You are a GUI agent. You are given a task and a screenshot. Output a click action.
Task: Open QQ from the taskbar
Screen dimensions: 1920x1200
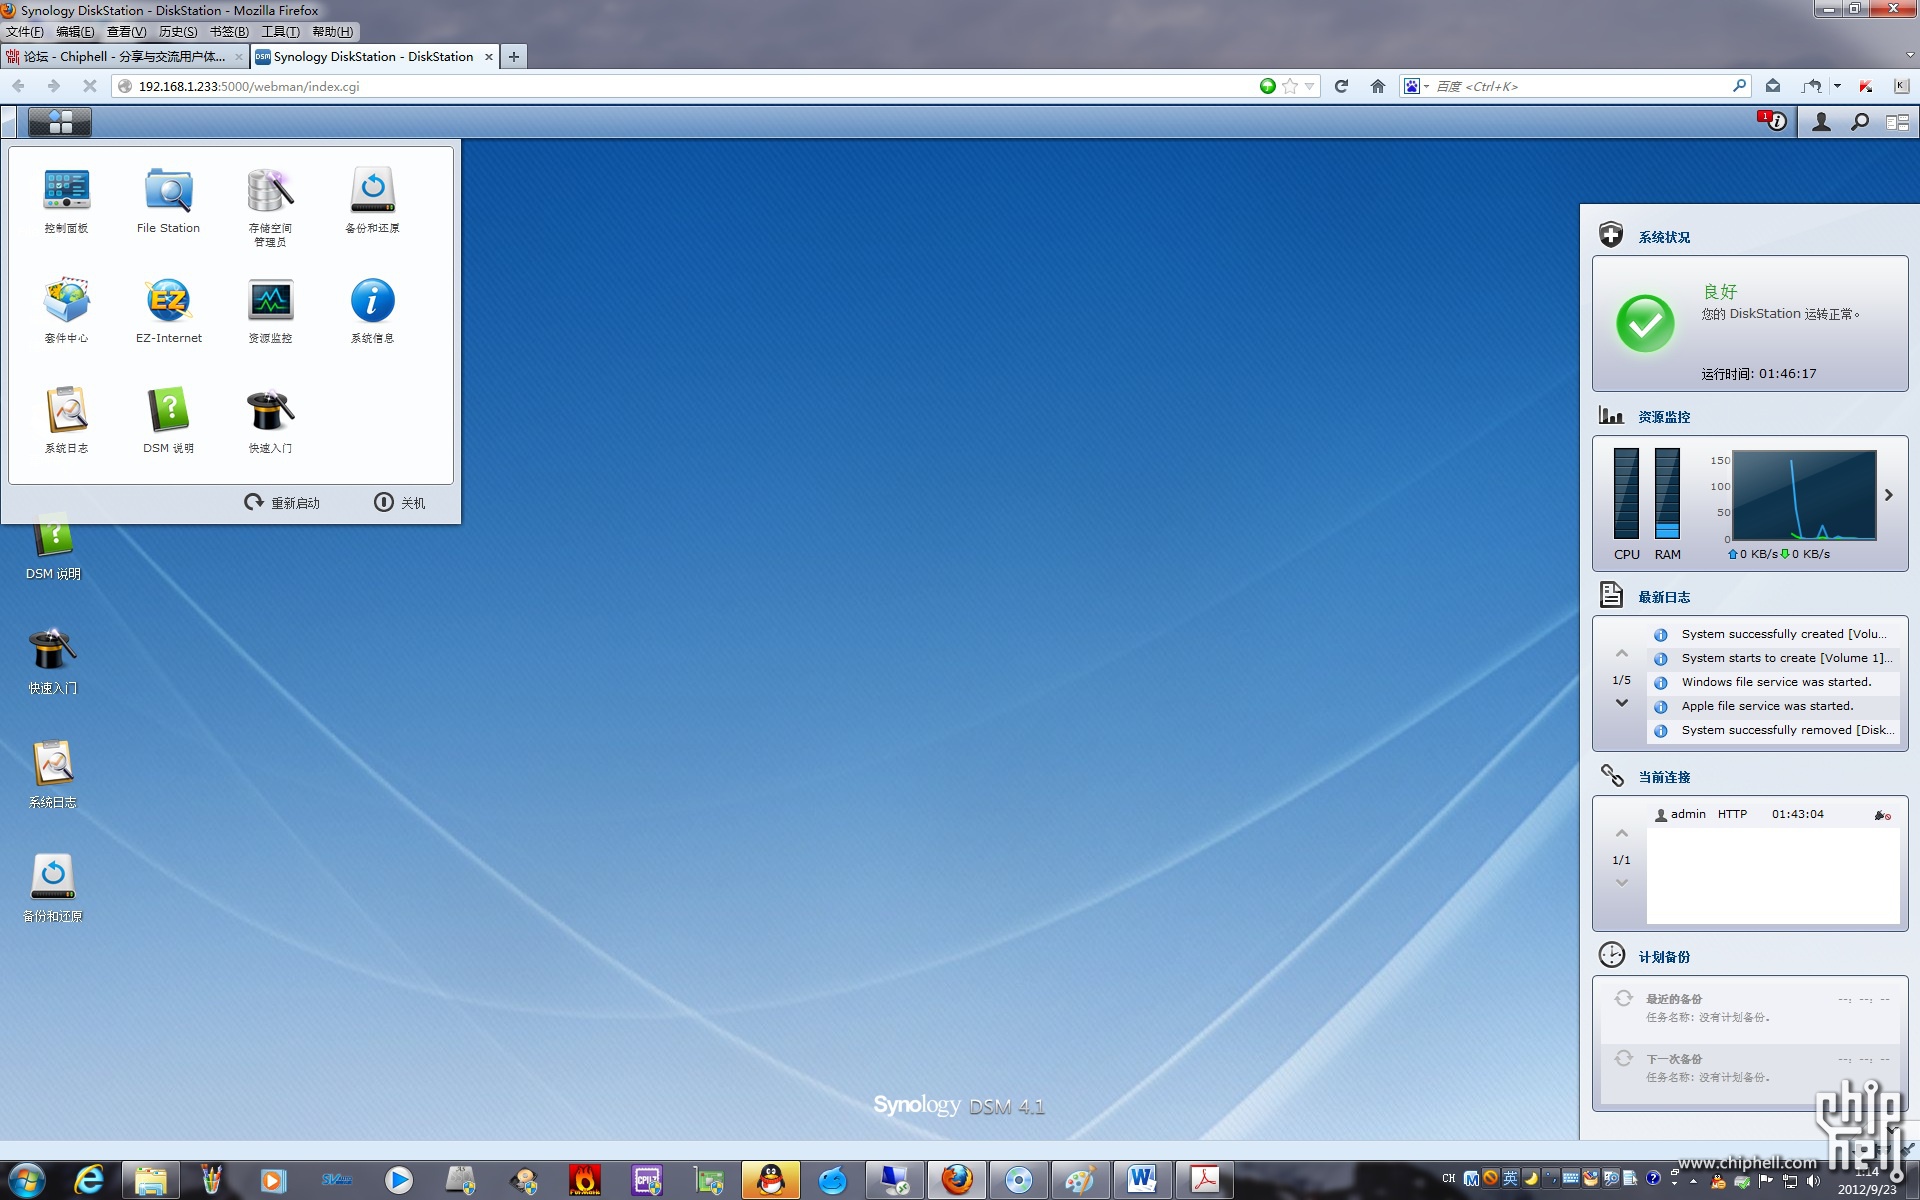[x=771, y=1180]
